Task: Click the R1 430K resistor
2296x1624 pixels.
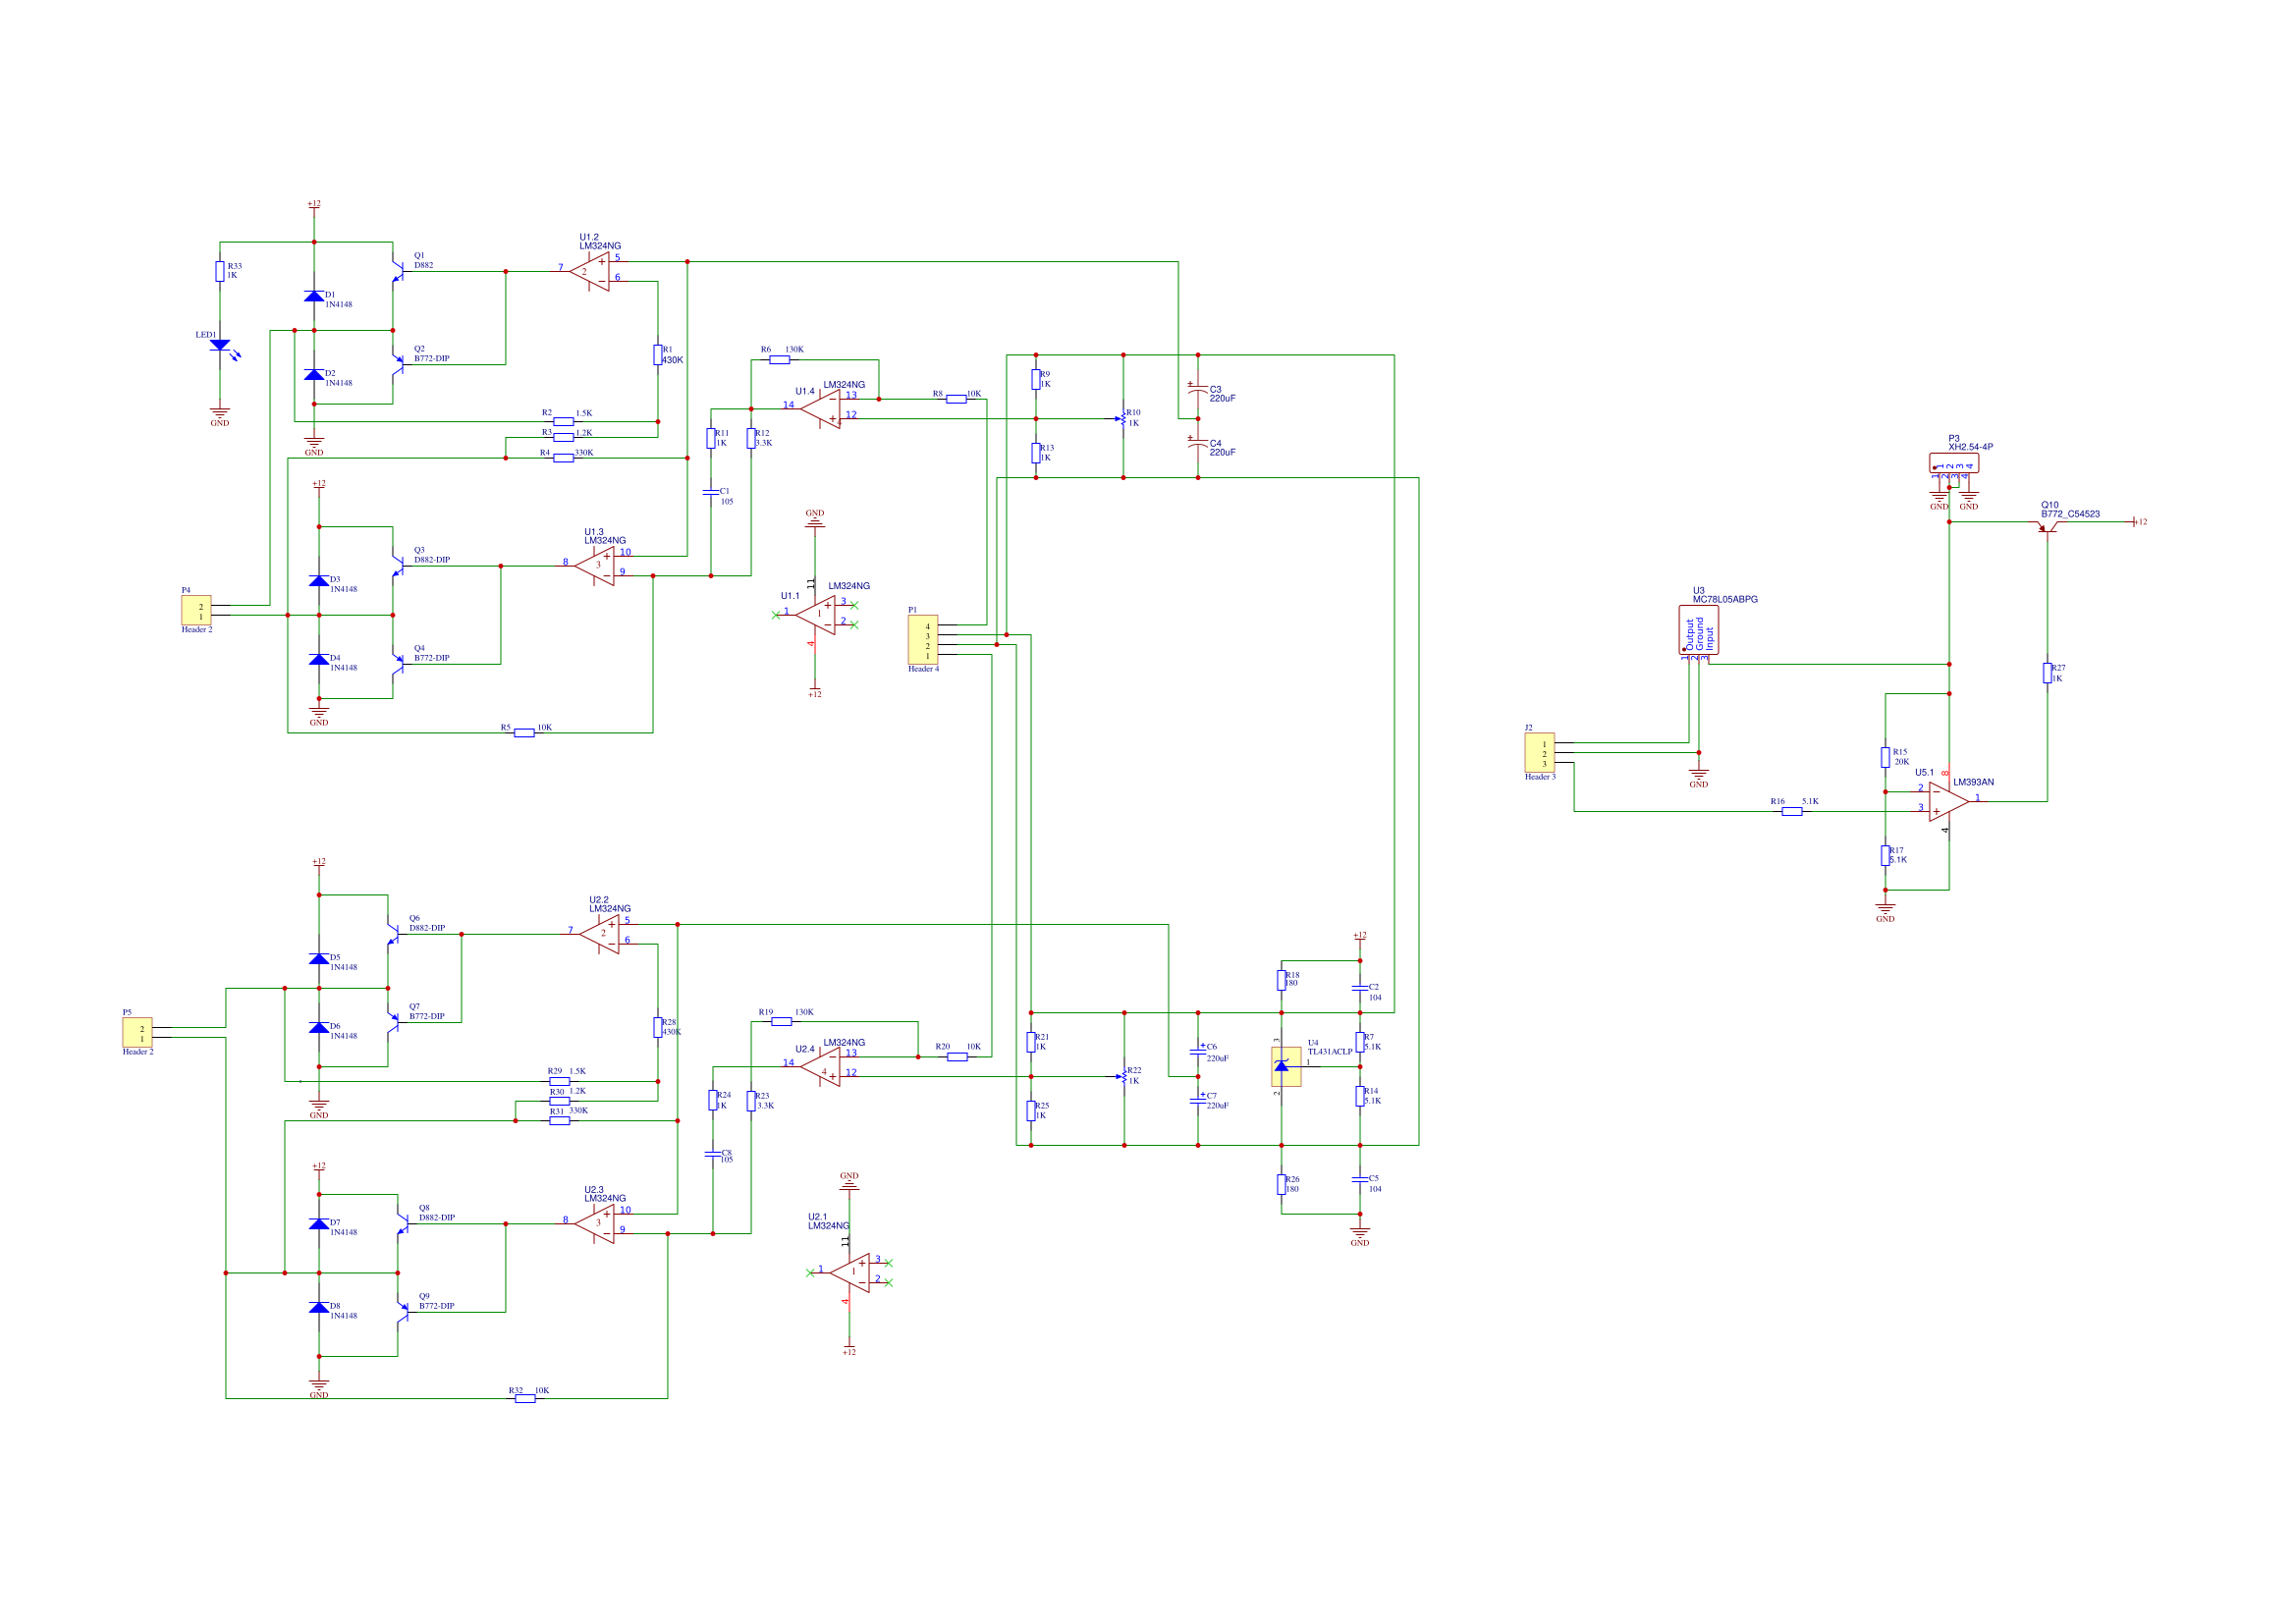Action: pyautogui.click(x=658, y=354)
